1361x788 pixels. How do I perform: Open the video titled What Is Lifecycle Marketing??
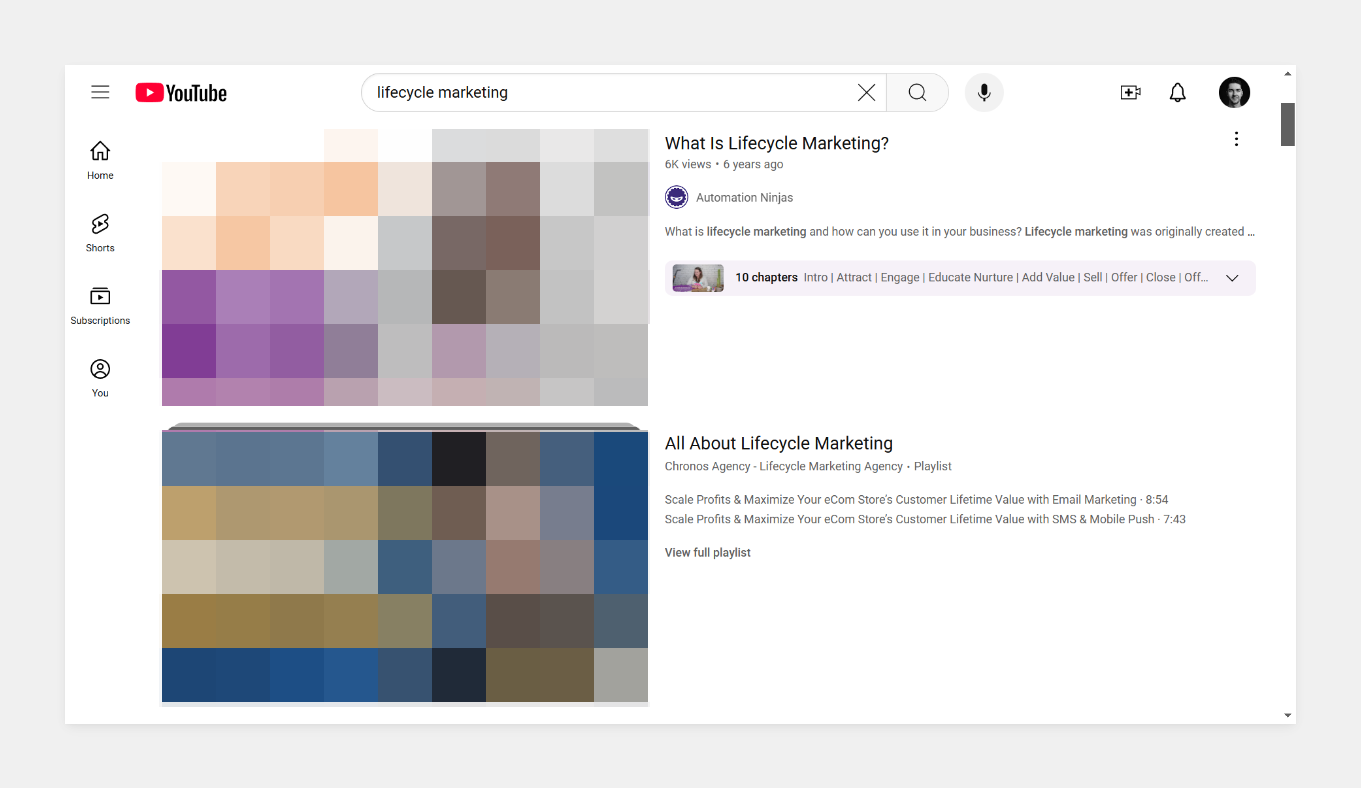point(777,143)
